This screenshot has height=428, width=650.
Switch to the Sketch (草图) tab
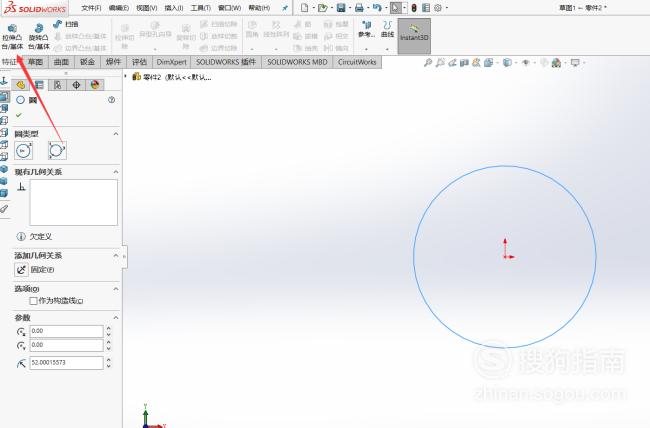click(35, 62)
